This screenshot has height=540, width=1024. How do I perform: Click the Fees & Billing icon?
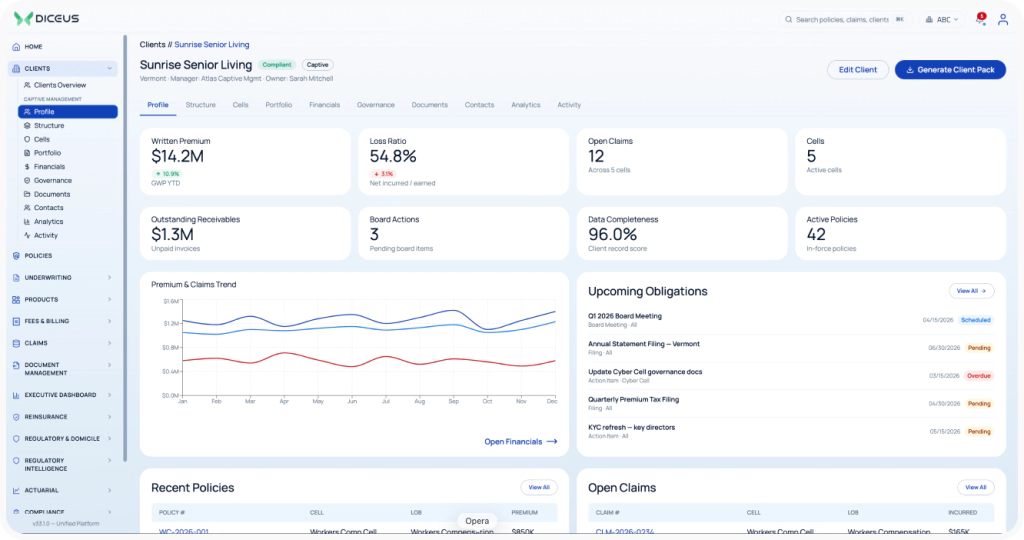tap(16, 321)
